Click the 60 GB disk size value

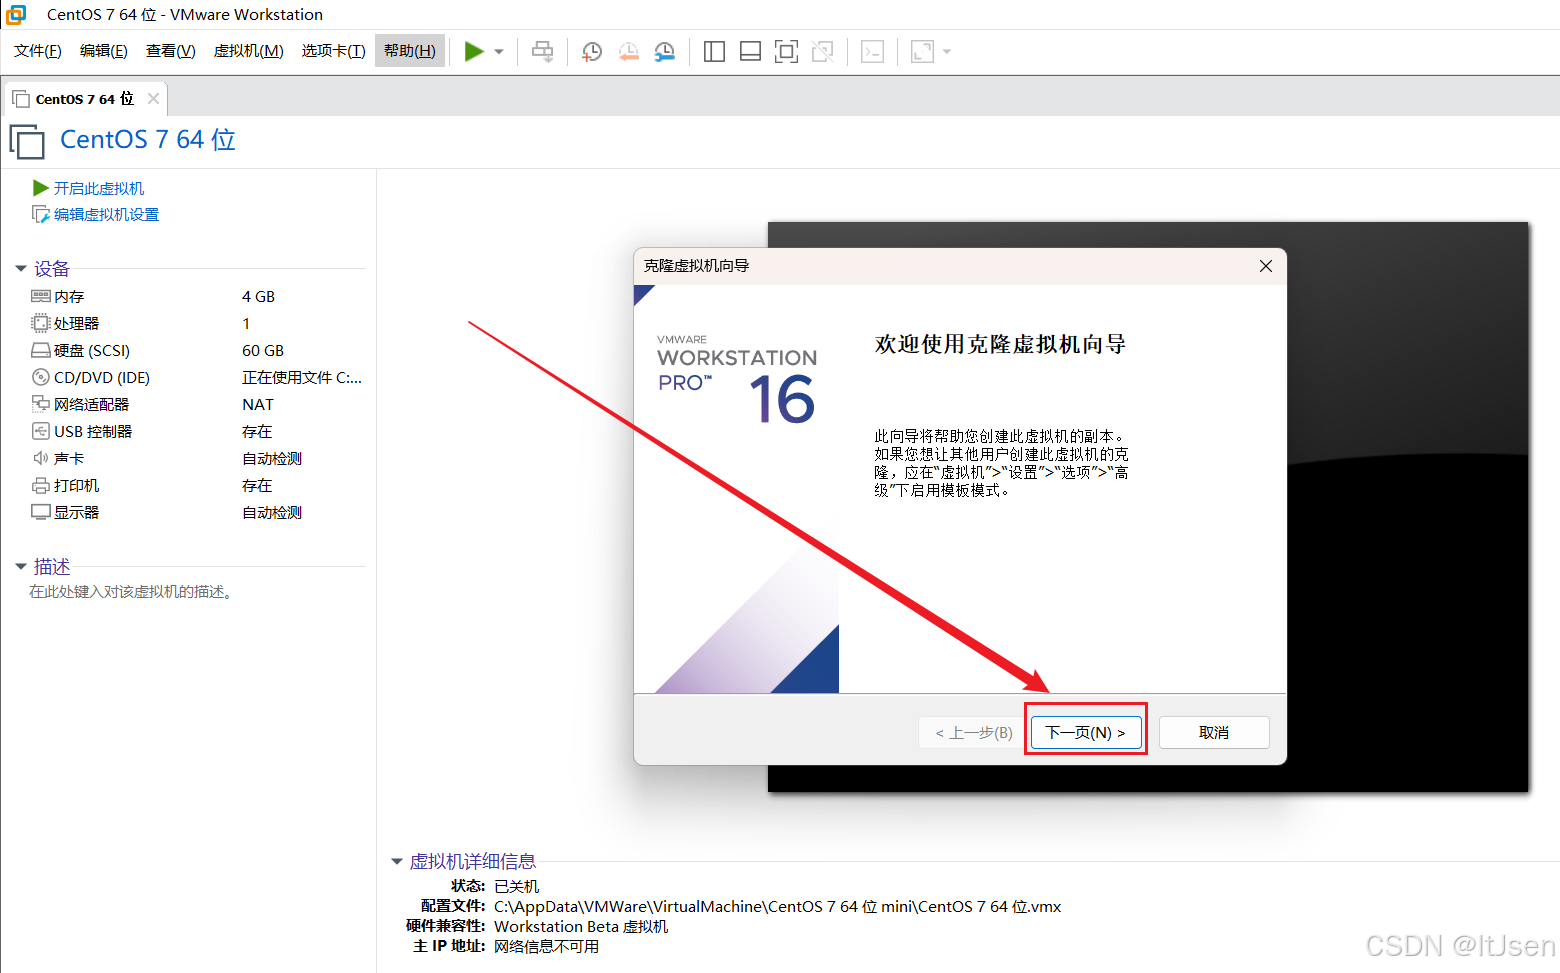click(x=263, y=350)
